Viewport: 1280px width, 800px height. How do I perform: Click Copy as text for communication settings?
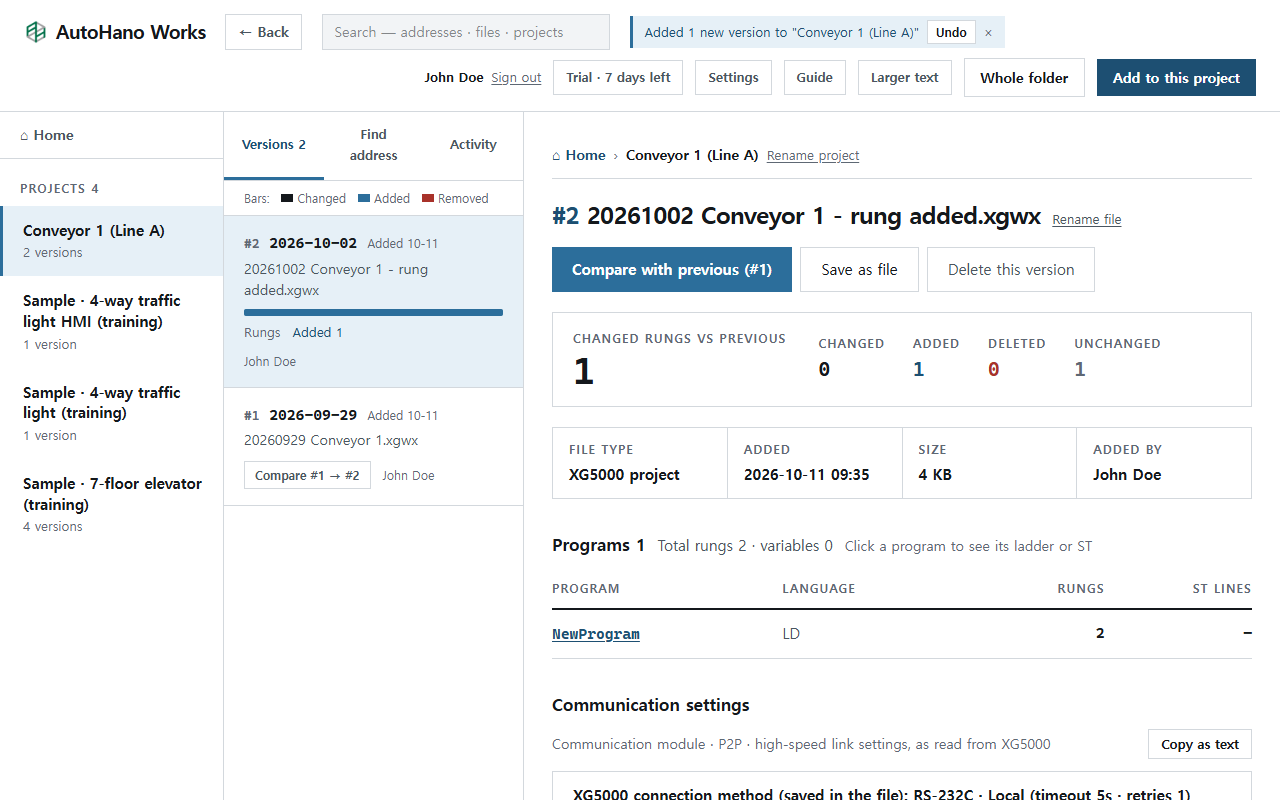point(1200,745)
